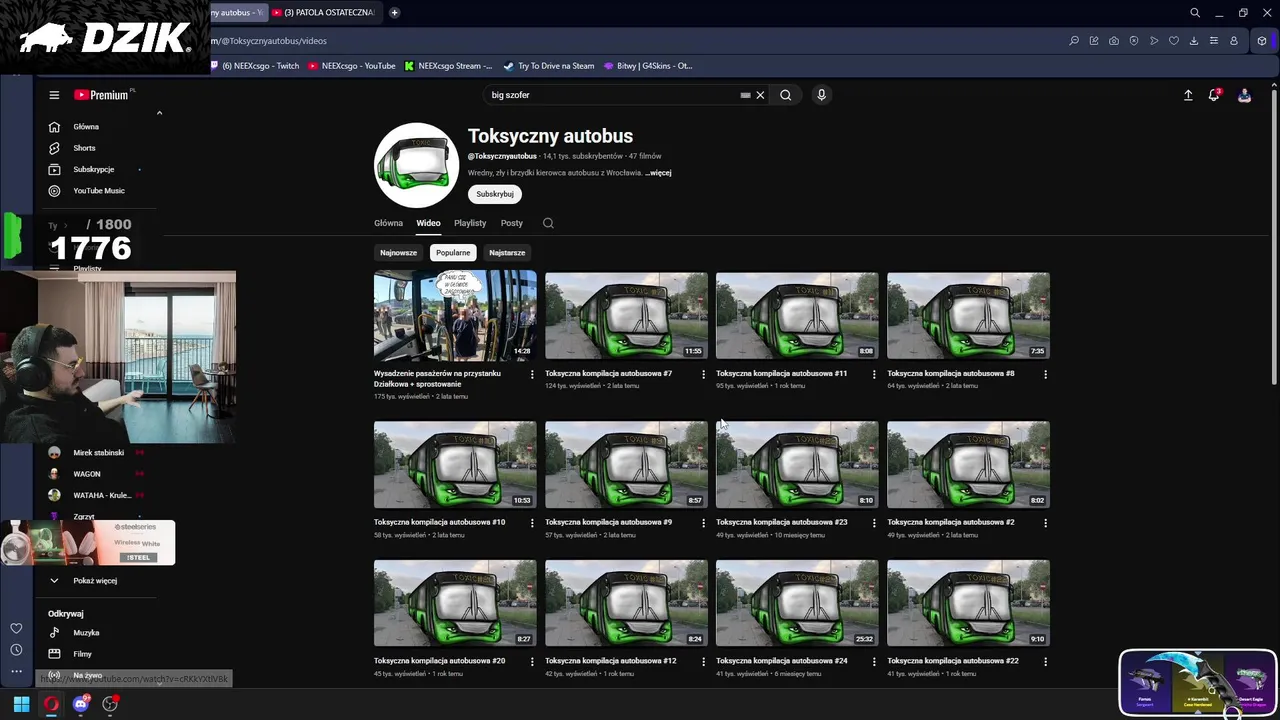This screenshot has width=1280, height=720.
Task: Expand the channel description with ...więcej
Action: click(658, 173)
